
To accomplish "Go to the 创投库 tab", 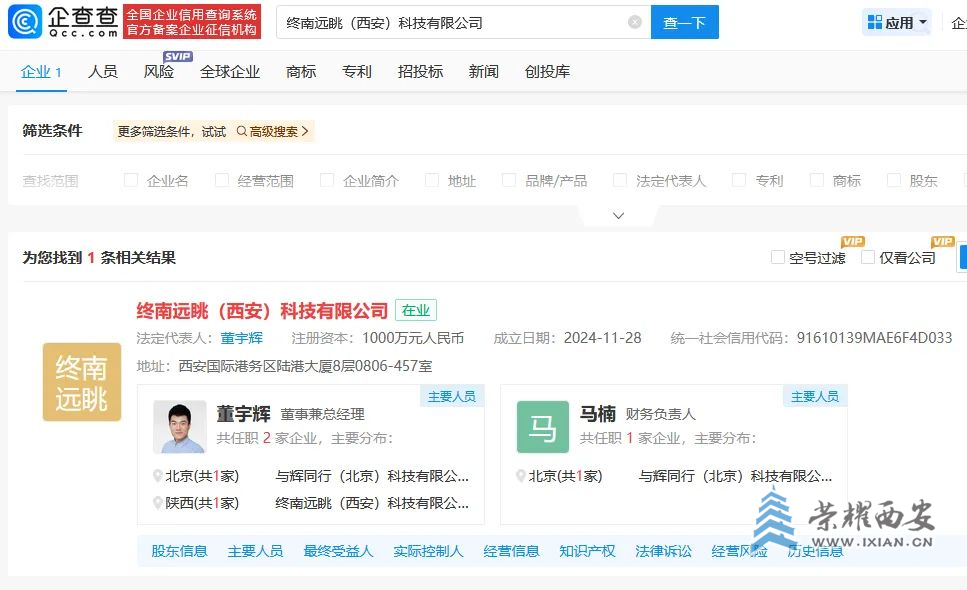I will [x=547, y=72].
